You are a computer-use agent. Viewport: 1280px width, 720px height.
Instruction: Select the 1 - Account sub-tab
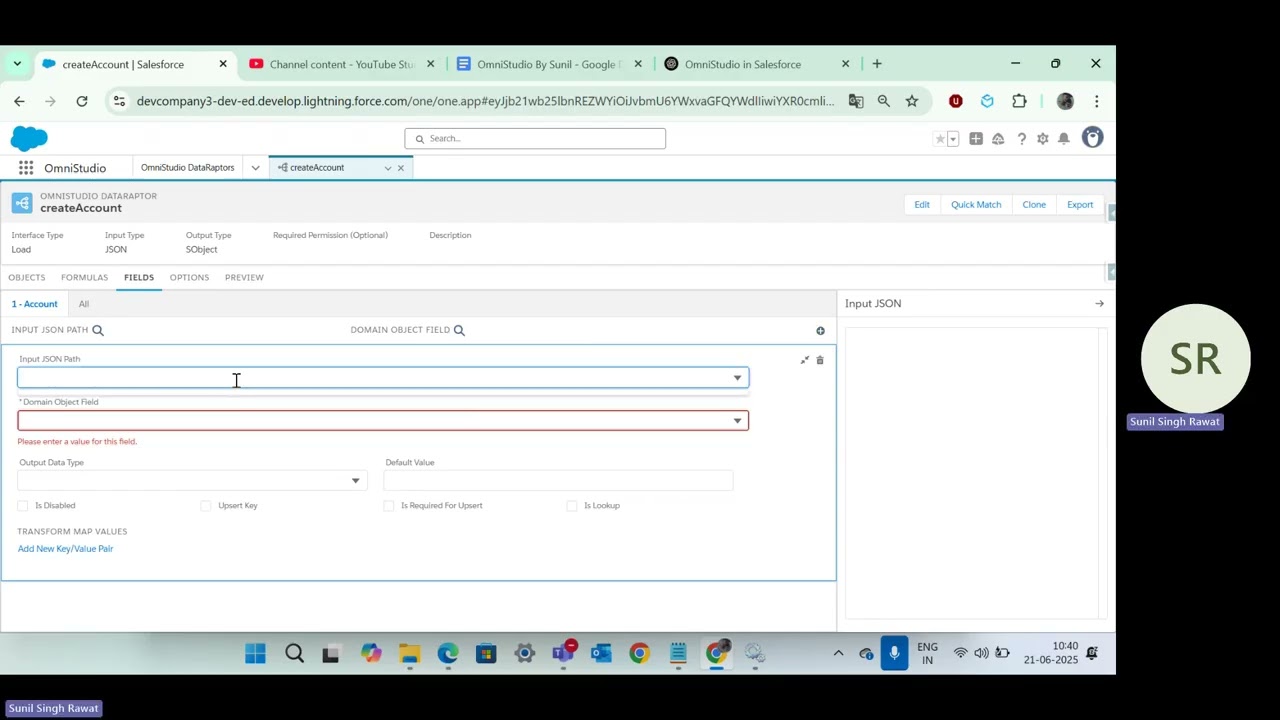(34, 304)
